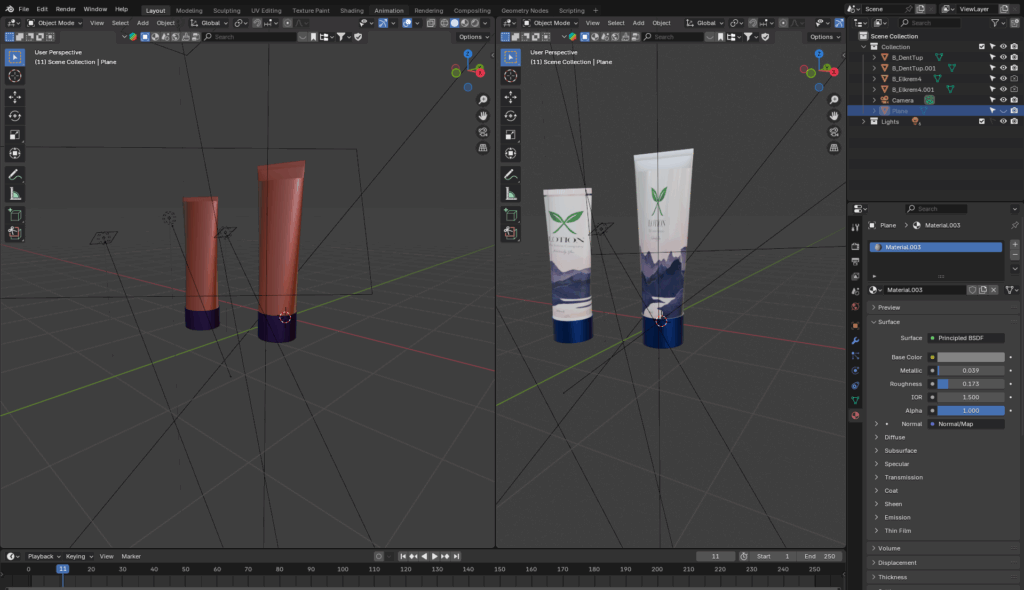Activate the Annotate tool in left viewport
The width and height of the screenshot is (1024, 590).
point(15,174)
